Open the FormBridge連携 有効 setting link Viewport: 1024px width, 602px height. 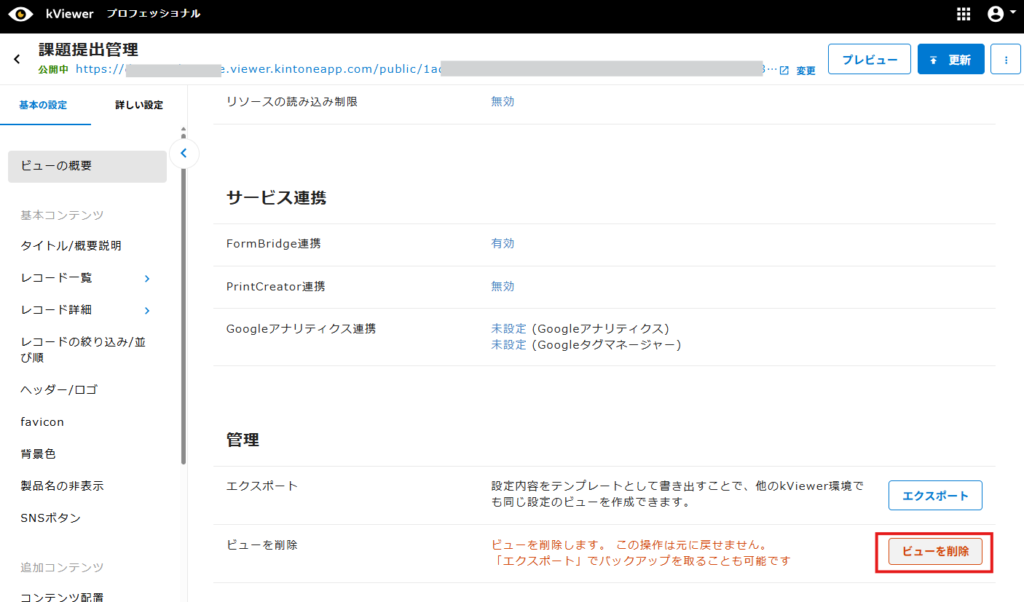pyautogui.click(x=502, y=243)
